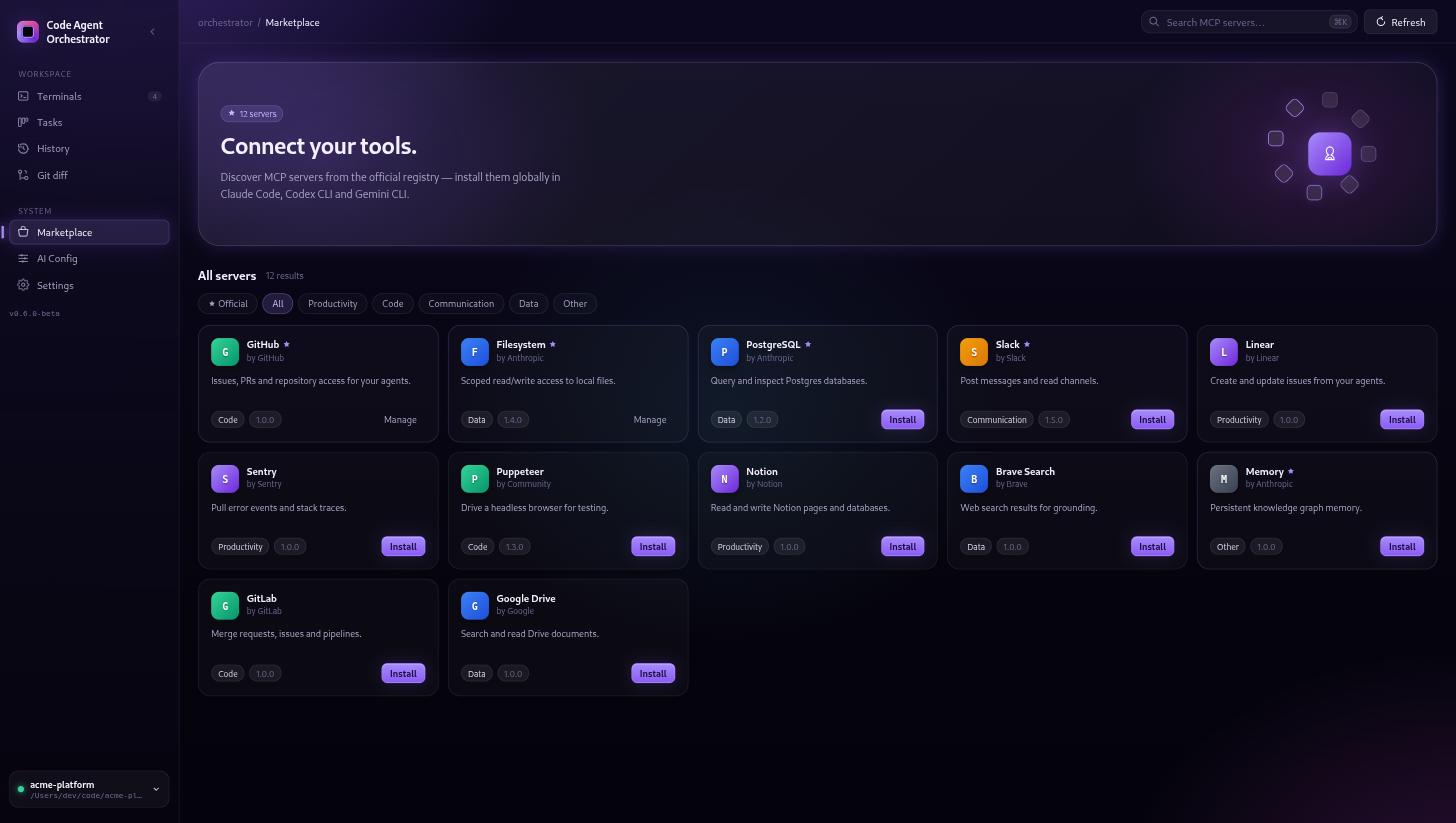Click the official star beside GitHub

(286, 344)
